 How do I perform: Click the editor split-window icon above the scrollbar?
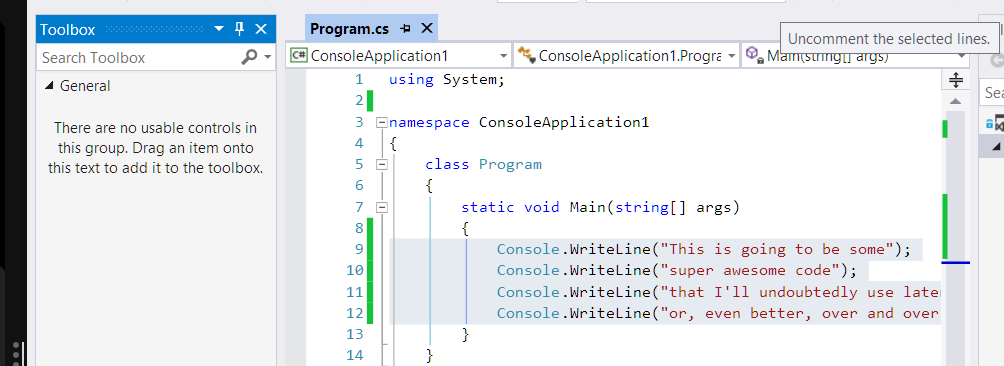(955, 80)
